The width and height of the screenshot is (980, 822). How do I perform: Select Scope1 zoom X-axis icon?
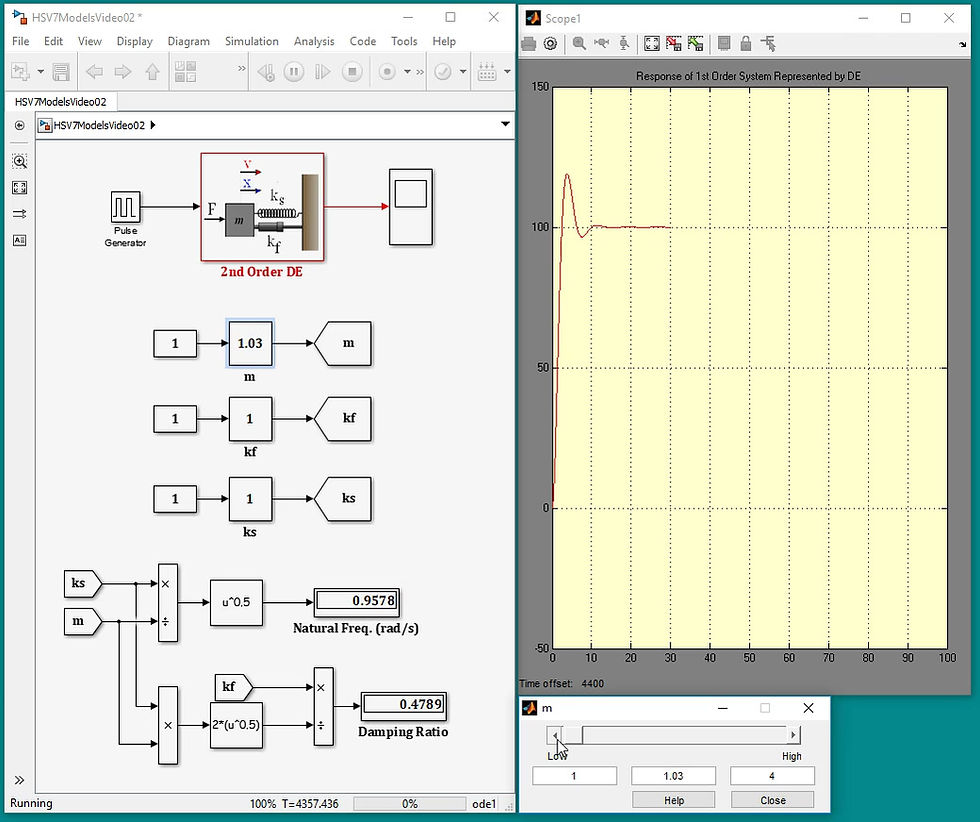[x=601, y=44]
